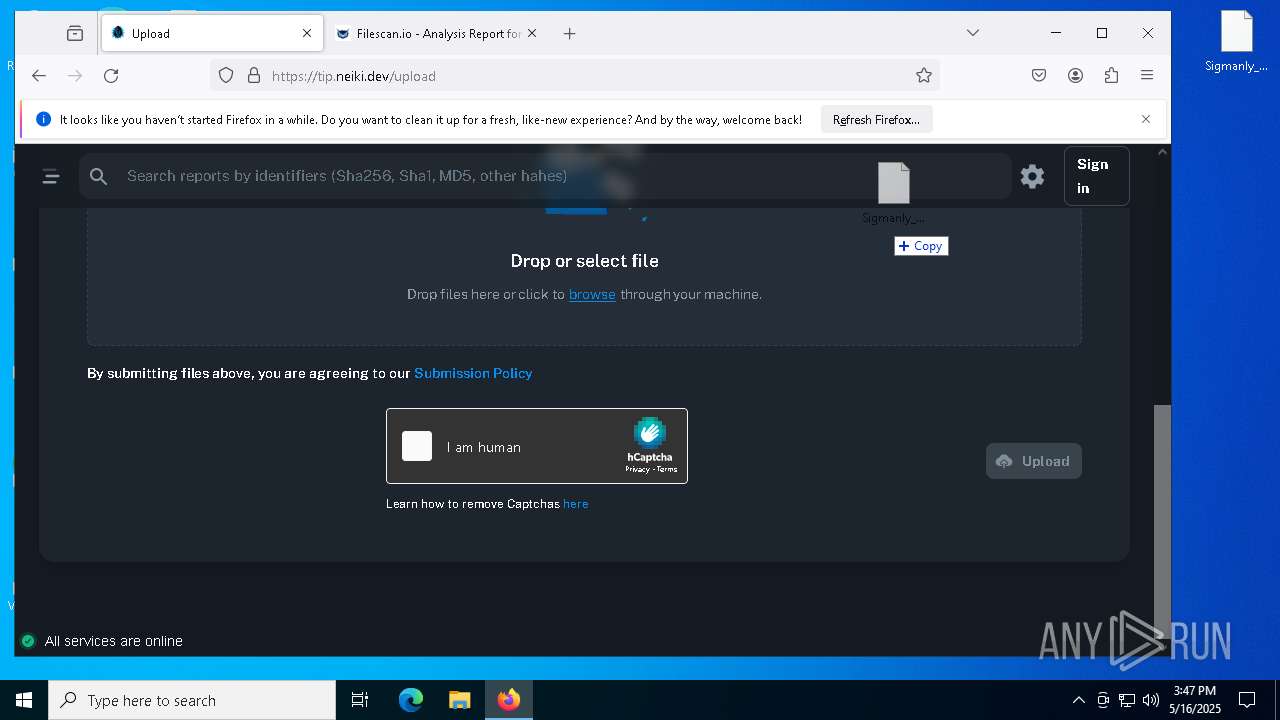This screenshot has width=1280, height=720.
Task: Focus the search reports input field
Action: click(x=545, y=176)
